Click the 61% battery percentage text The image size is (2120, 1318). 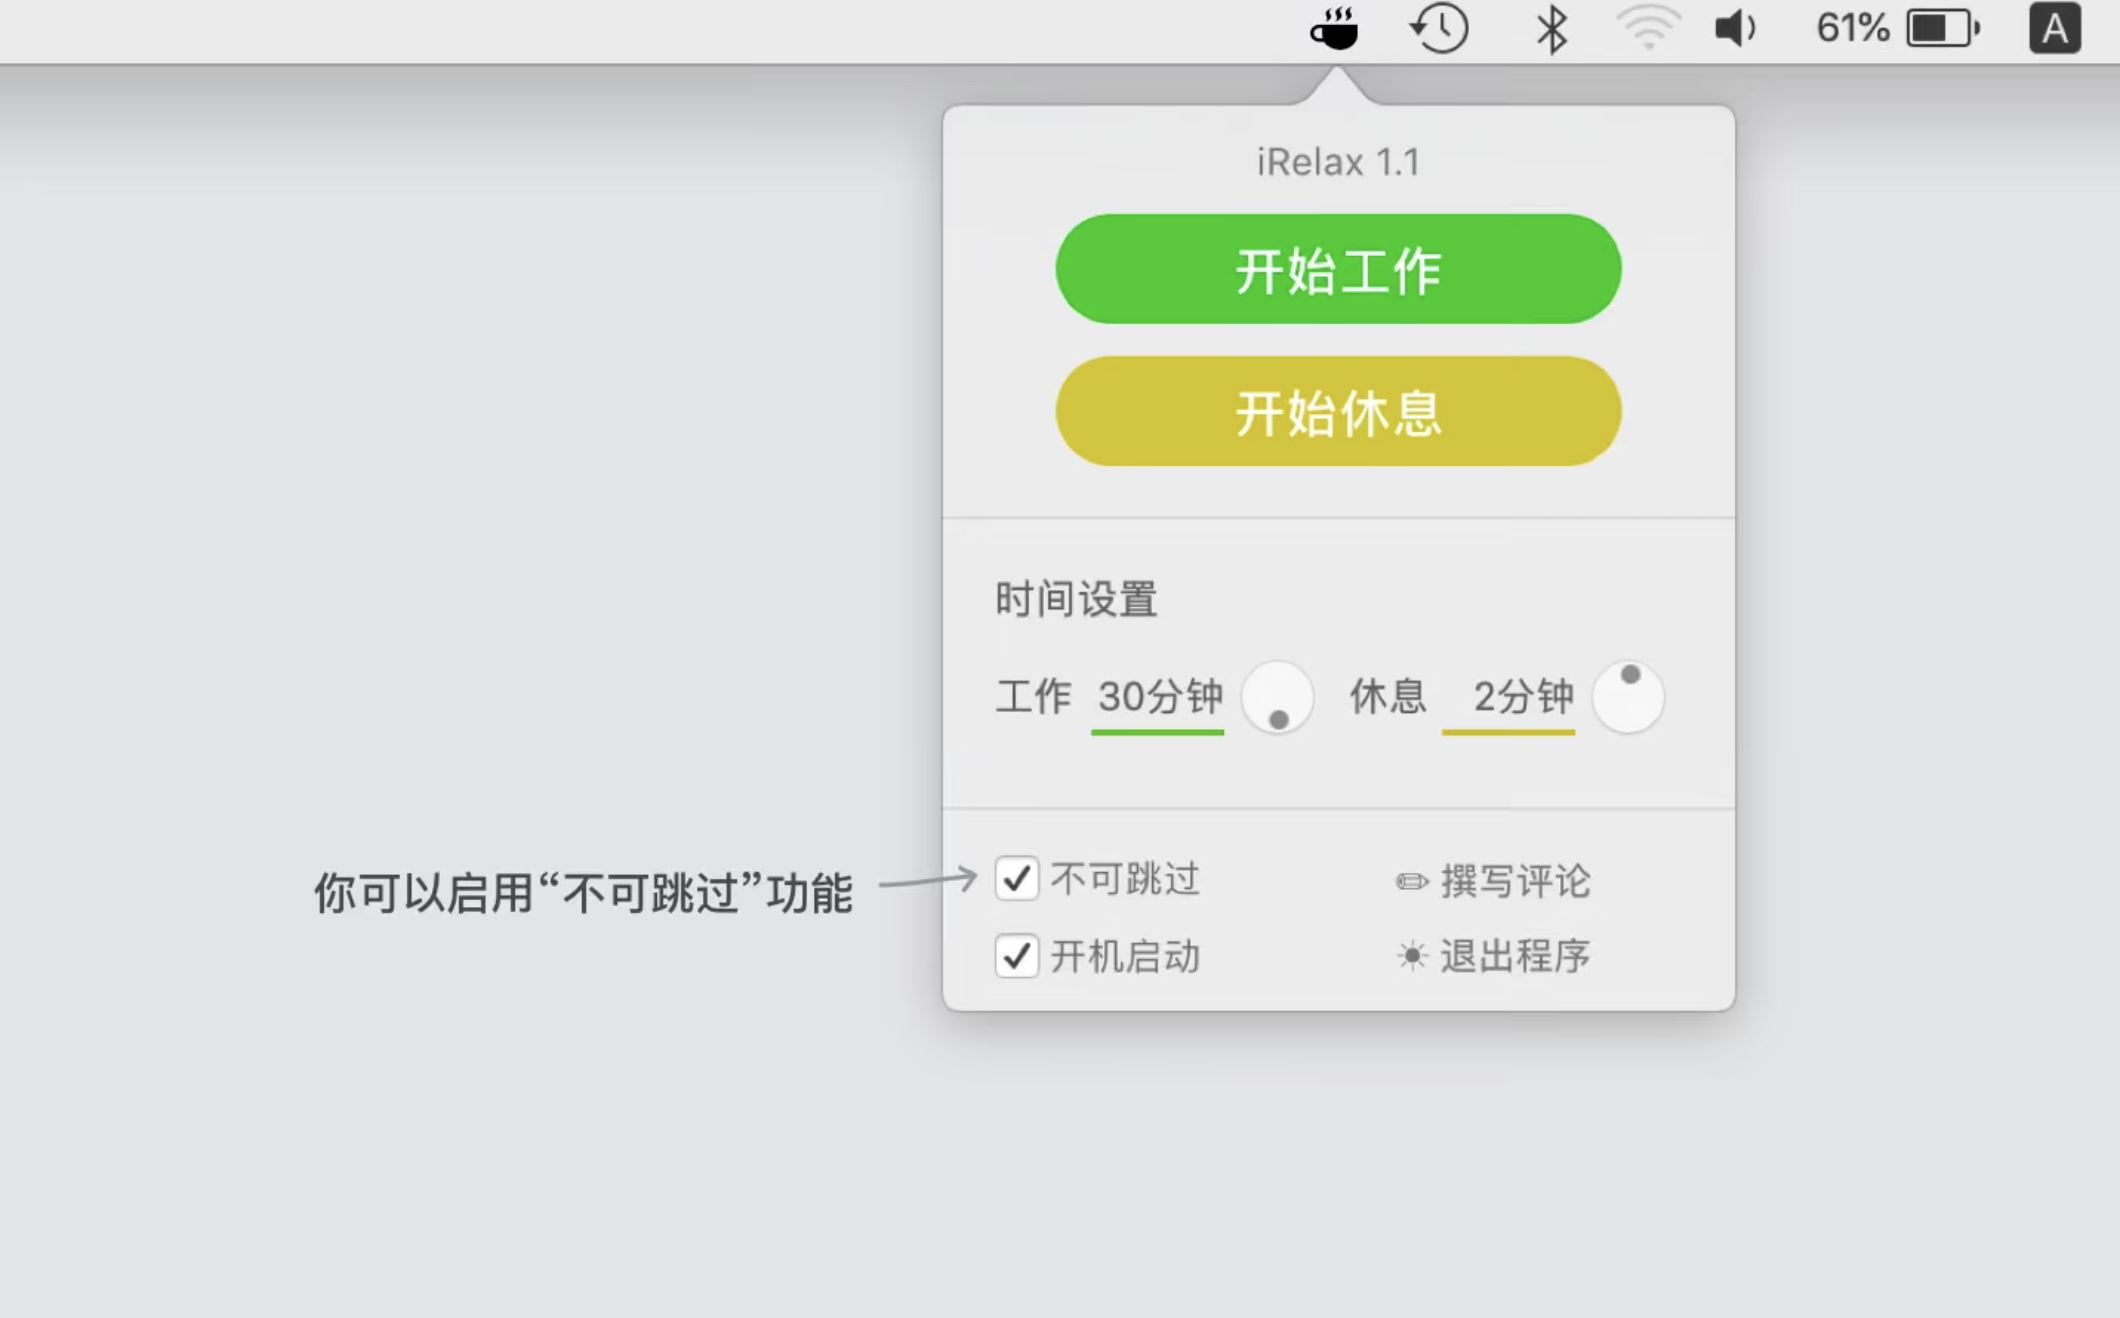(x=1853, y=29)
